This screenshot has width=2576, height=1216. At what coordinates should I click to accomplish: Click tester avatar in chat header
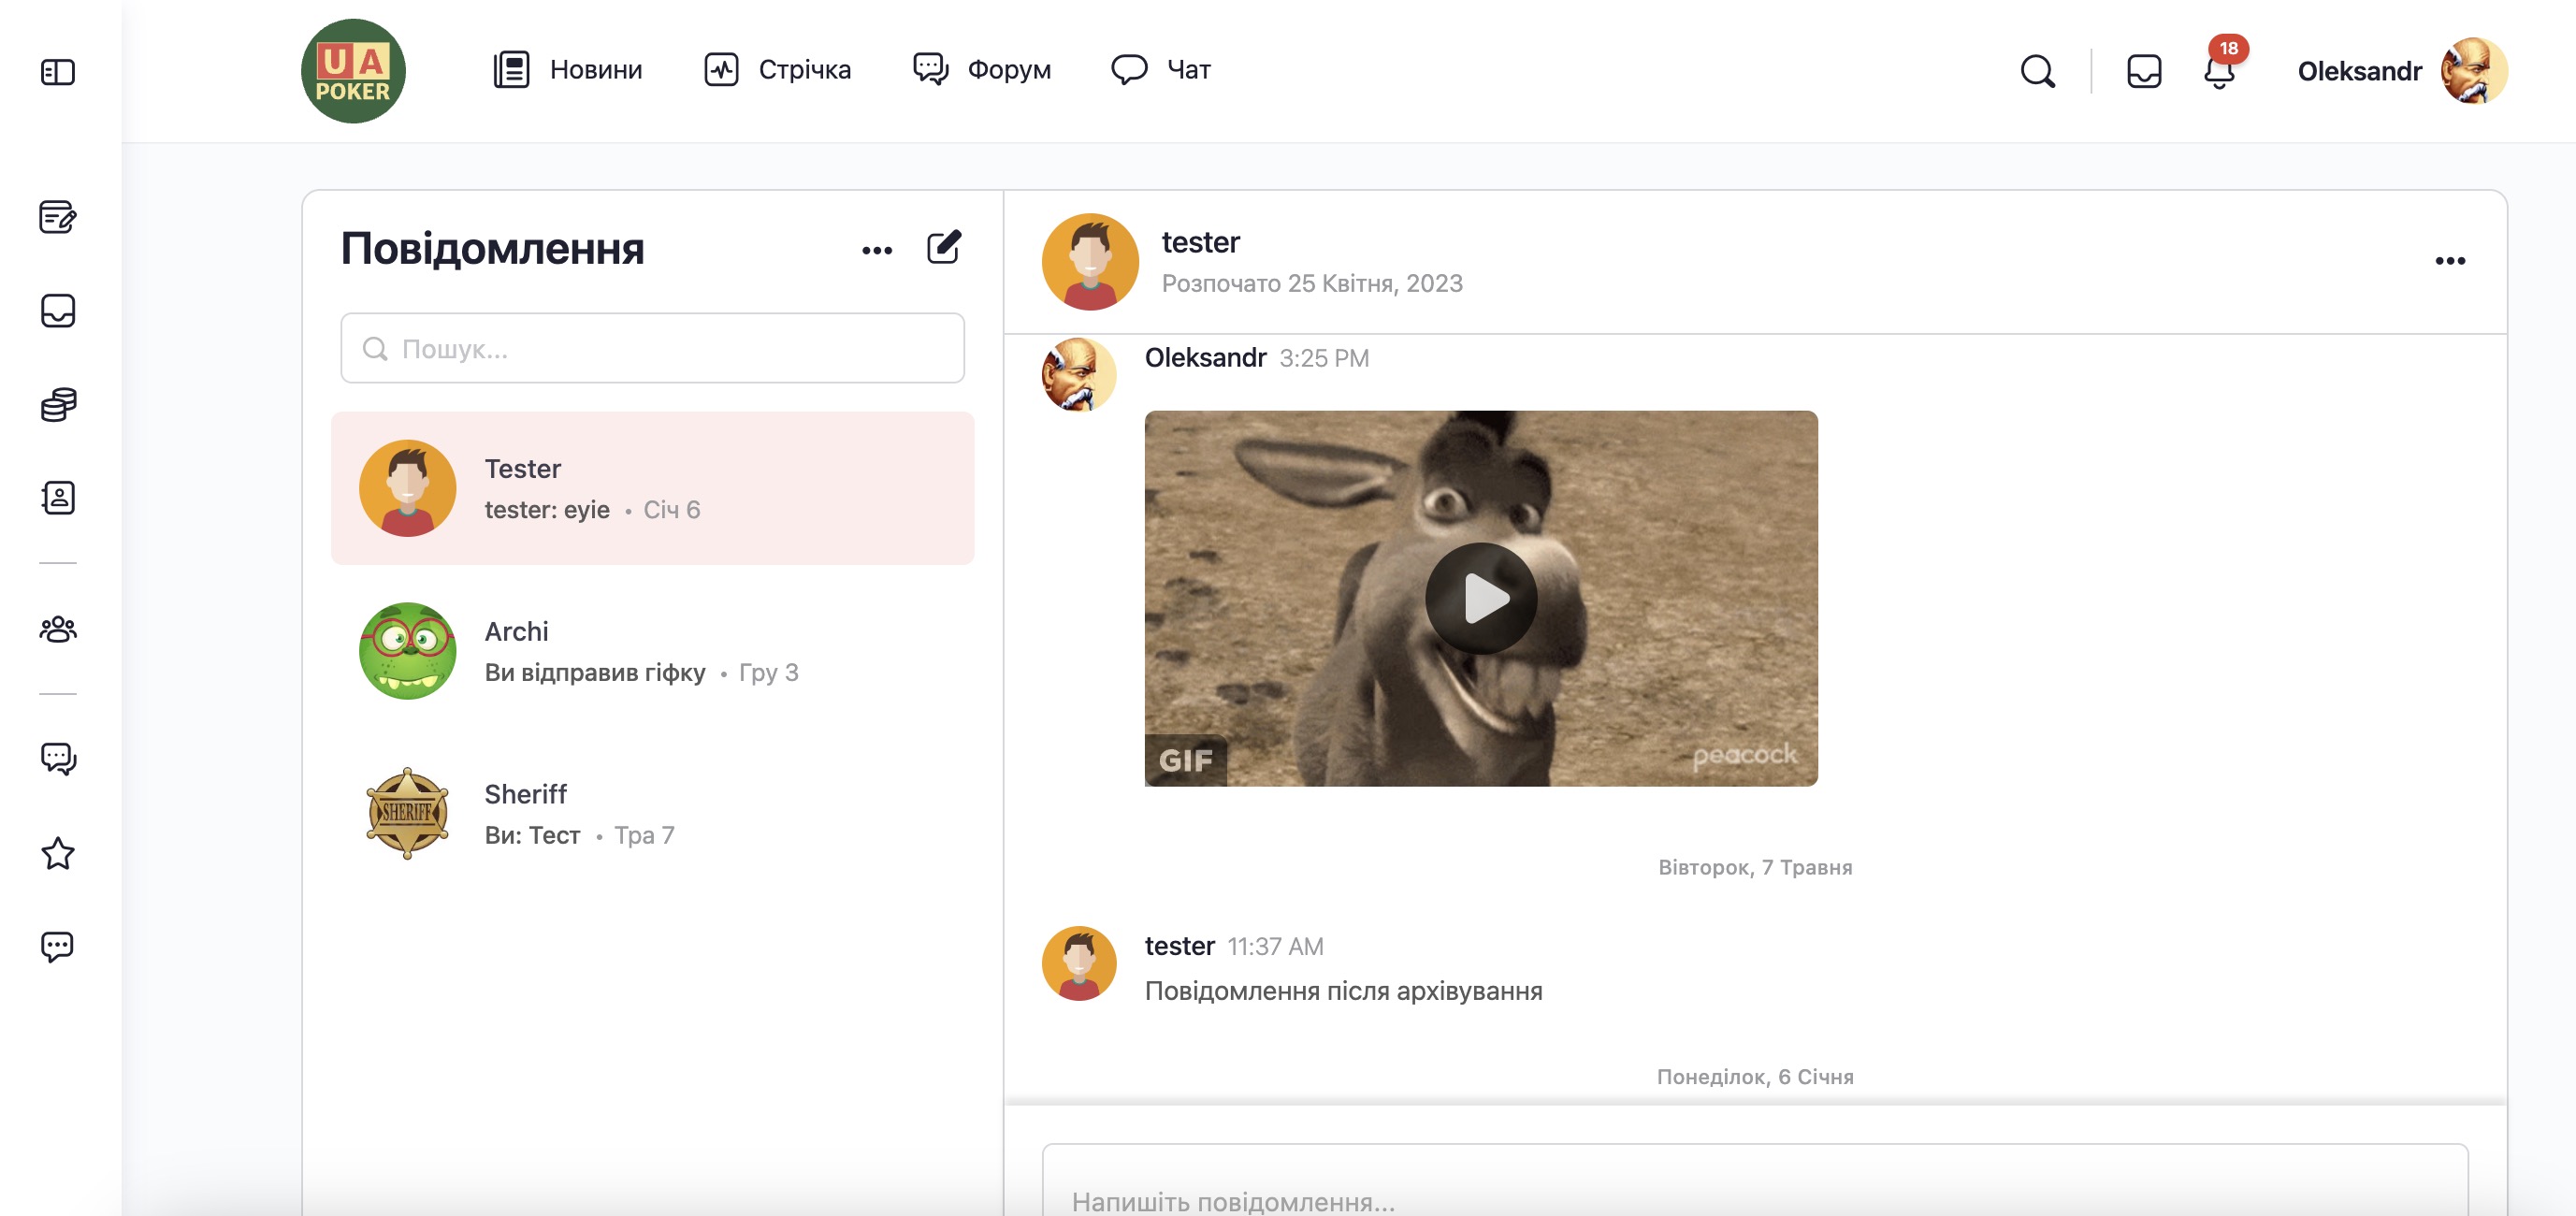point(1090,262)
